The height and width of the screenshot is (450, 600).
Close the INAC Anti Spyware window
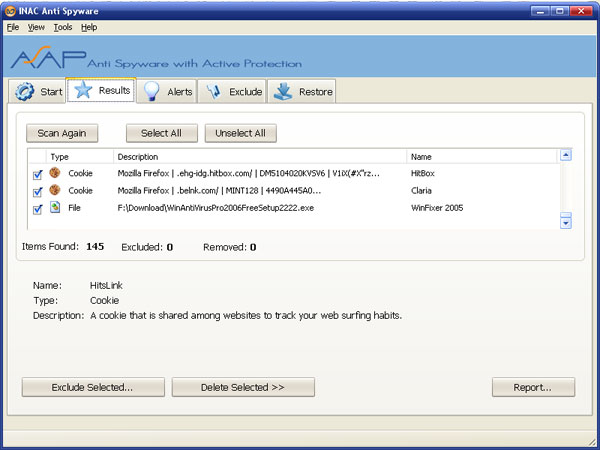[x=581, y=11]
